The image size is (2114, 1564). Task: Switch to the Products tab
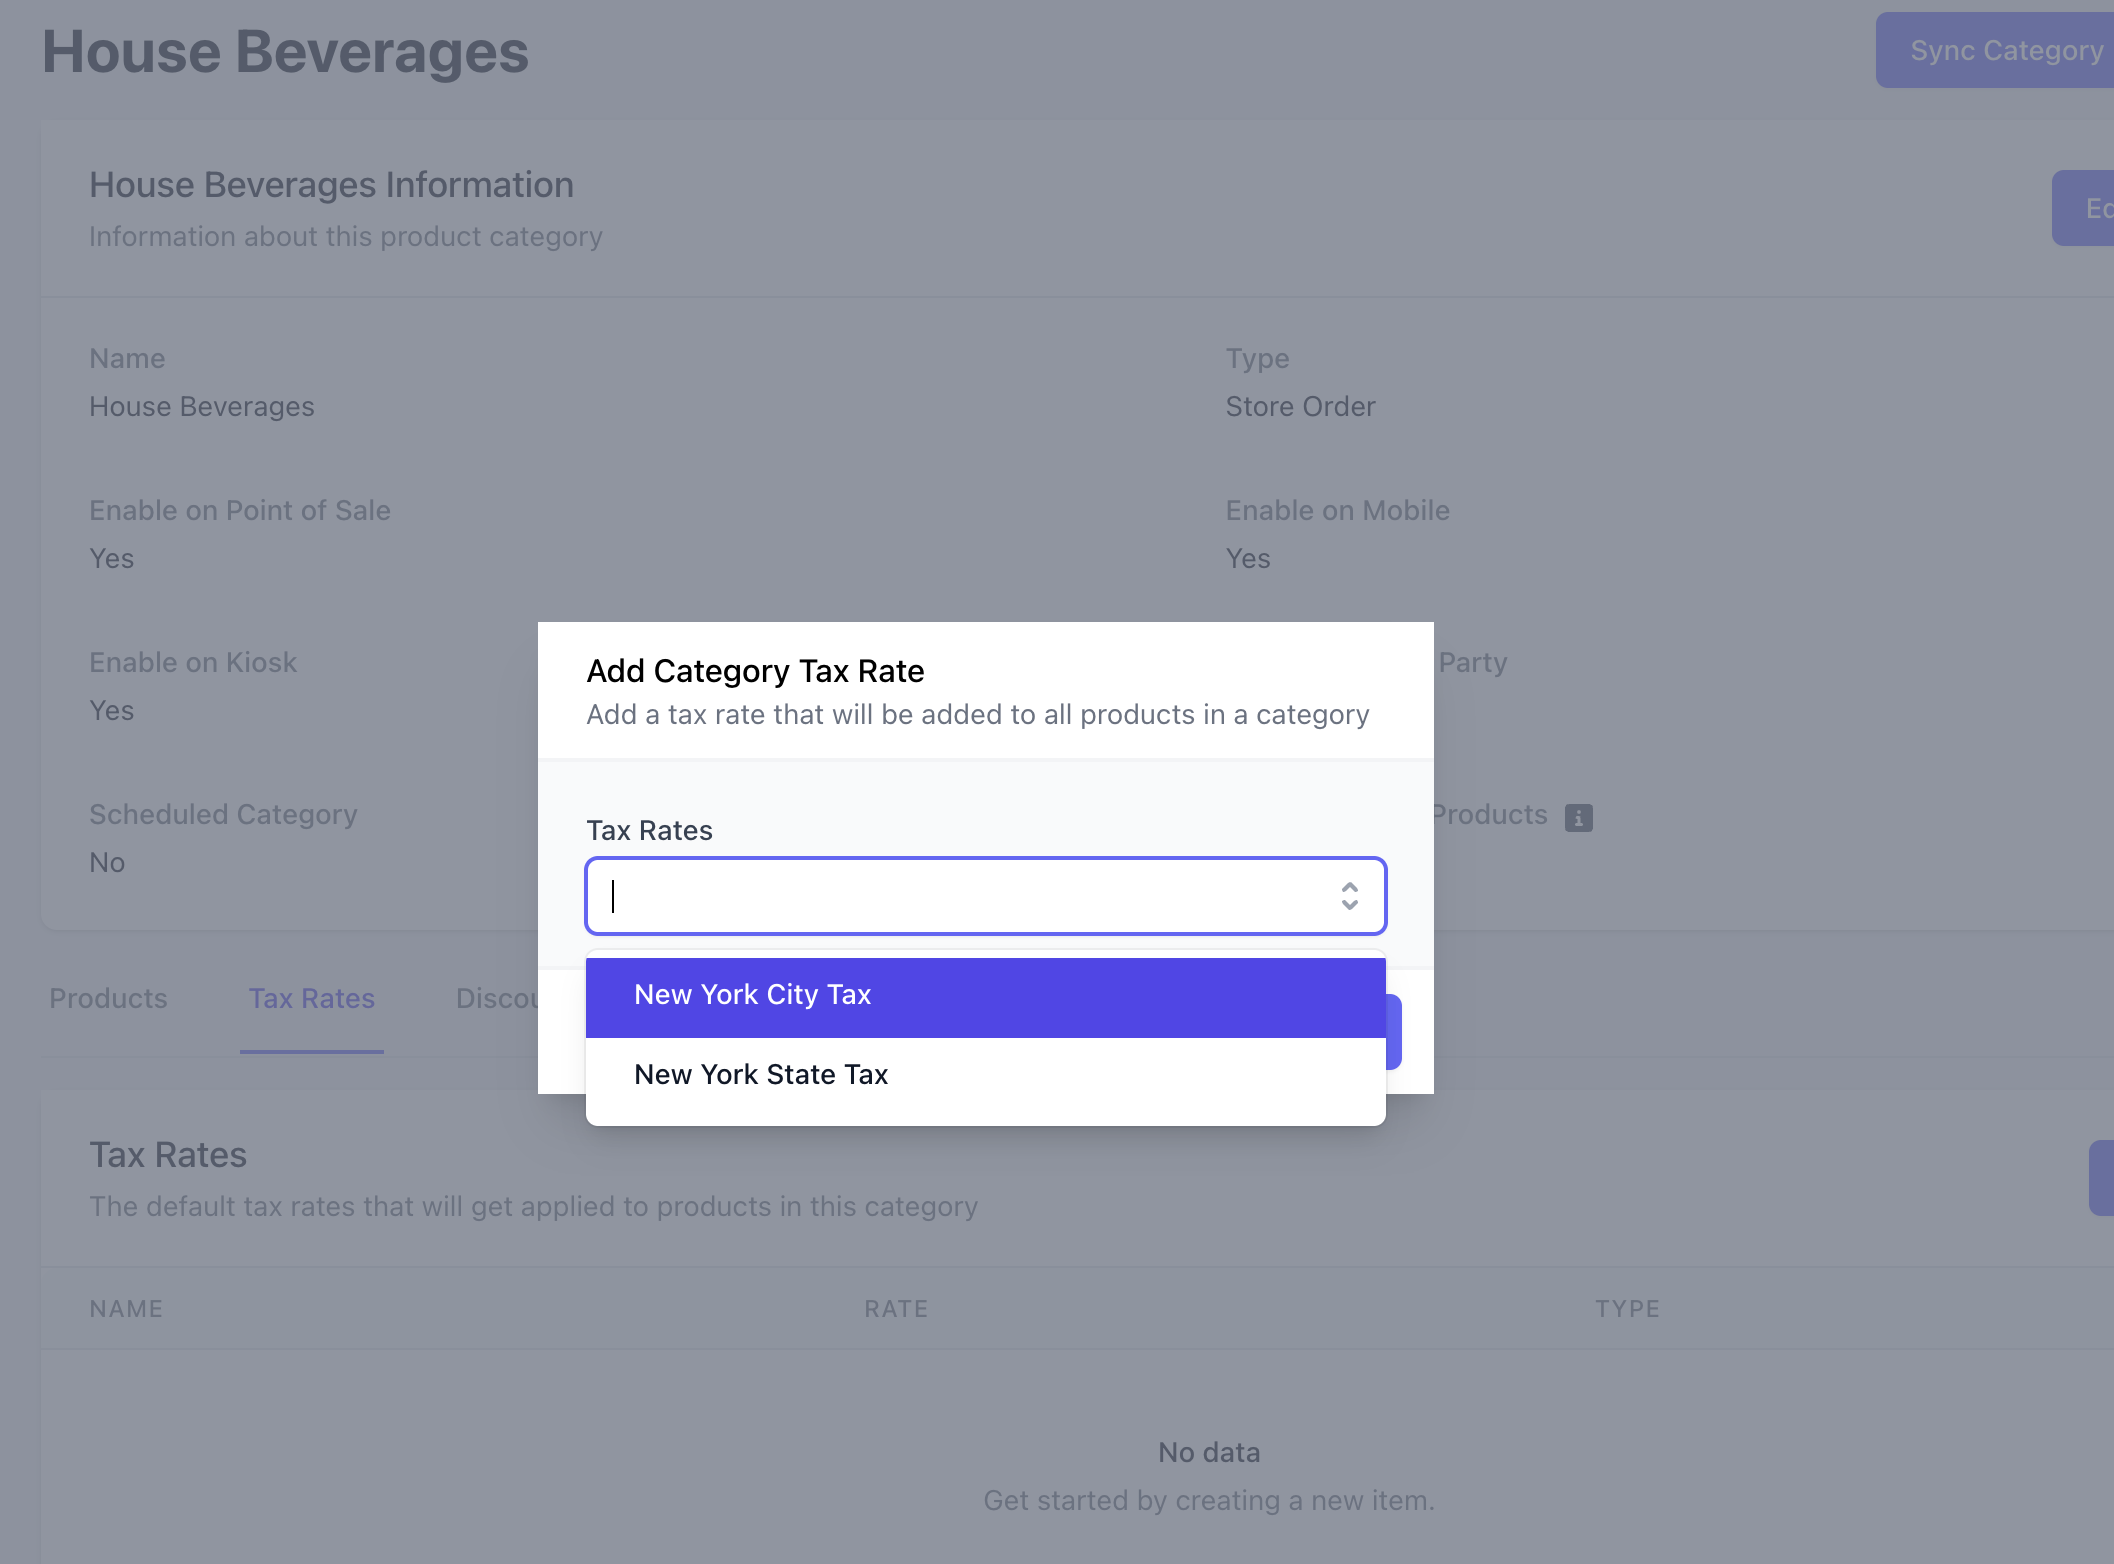tap(108, 998)
